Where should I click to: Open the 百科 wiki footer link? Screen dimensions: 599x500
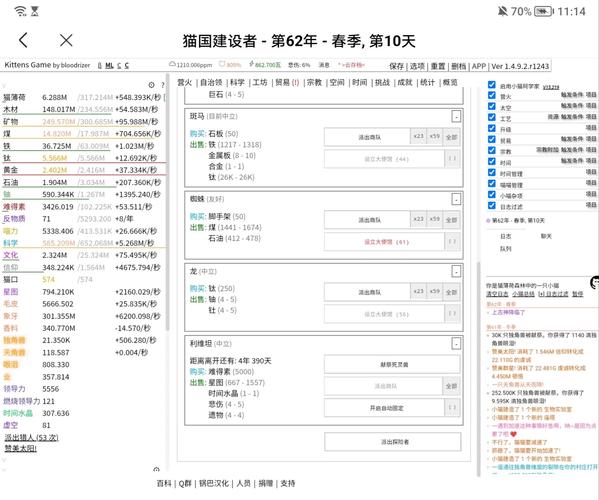164,484
